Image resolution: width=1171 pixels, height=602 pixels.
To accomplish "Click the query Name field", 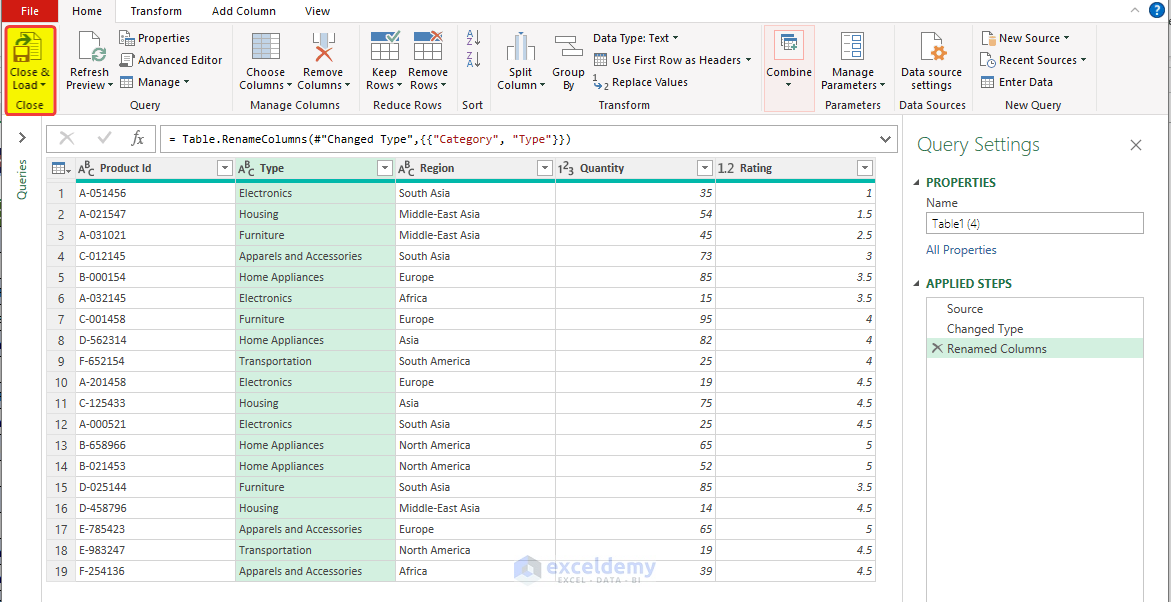I will (1035, 223).
